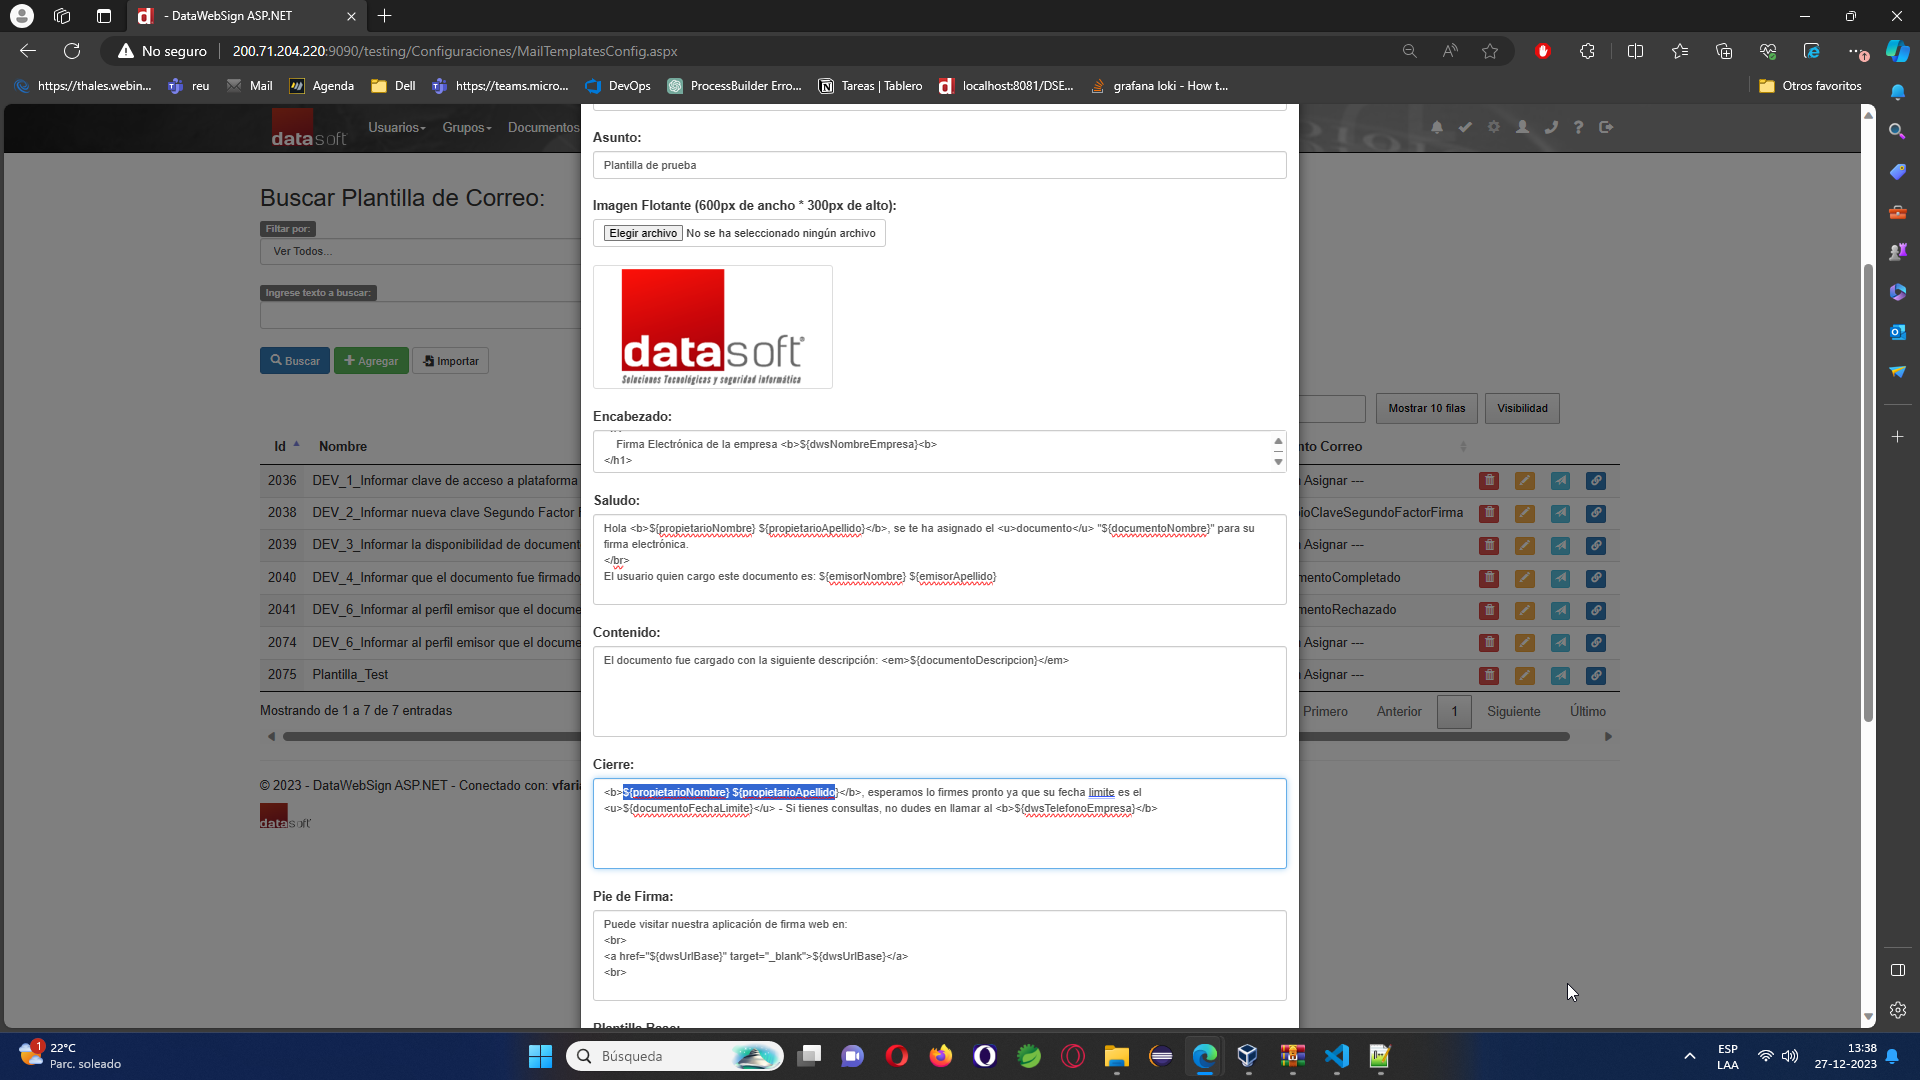
Task: Sort table by Id column
Action: 287,446
